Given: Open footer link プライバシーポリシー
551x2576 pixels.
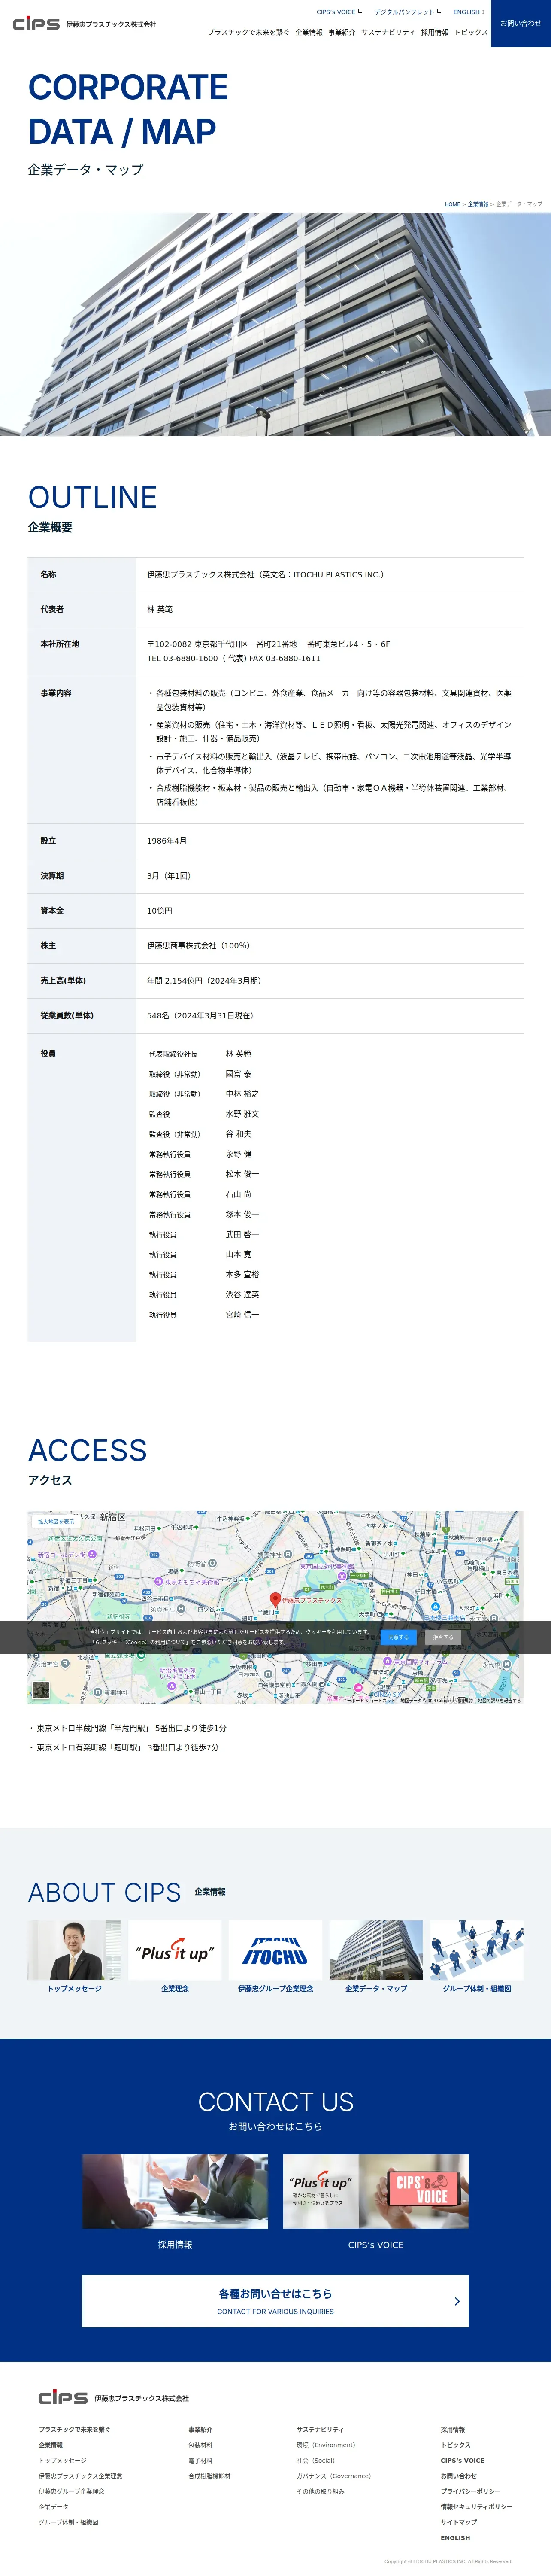Looking at the screenshot, I should pos(471,2491).
